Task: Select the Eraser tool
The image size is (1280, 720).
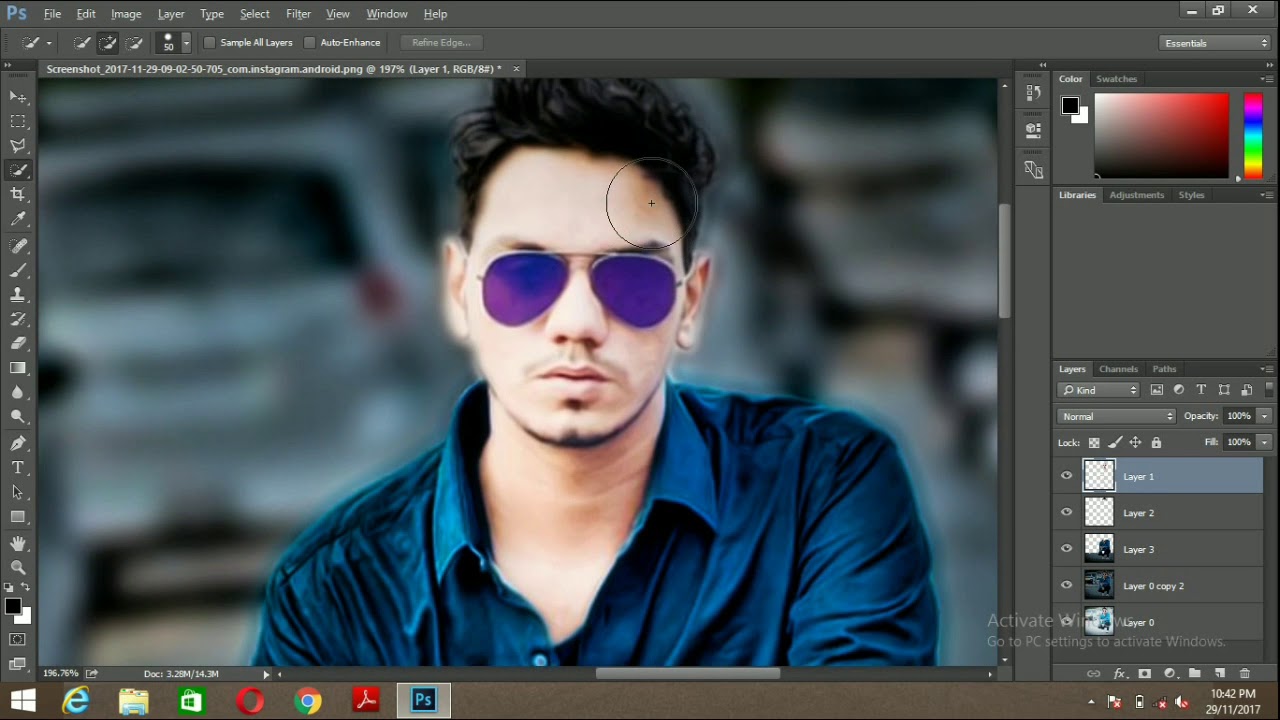Action: pyautogui.click(x=18, y=343)
